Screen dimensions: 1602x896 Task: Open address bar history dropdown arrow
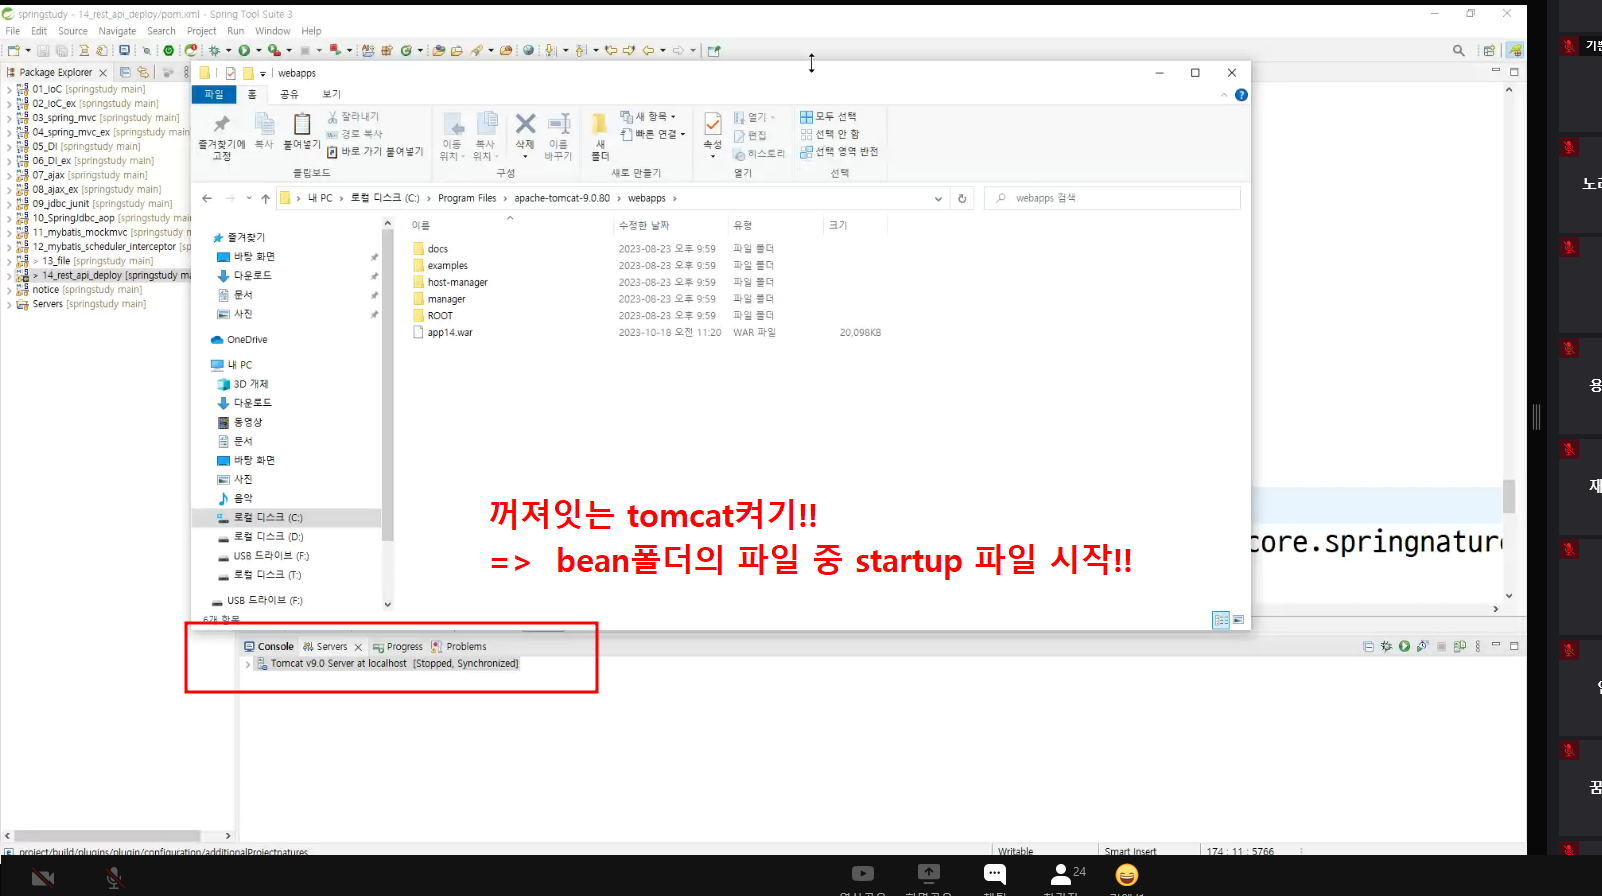pos(938,198)
